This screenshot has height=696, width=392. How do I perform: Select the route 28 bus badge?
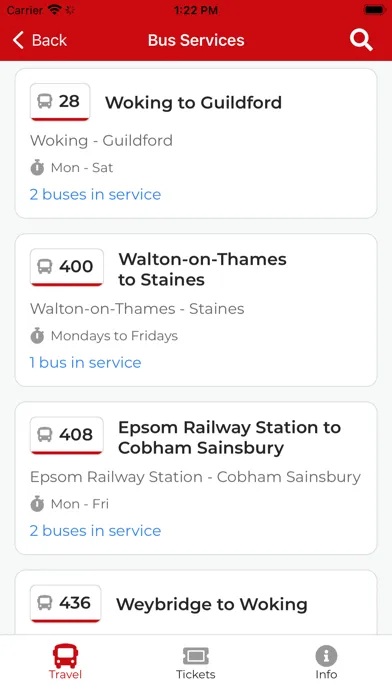[x=60, y=102]
